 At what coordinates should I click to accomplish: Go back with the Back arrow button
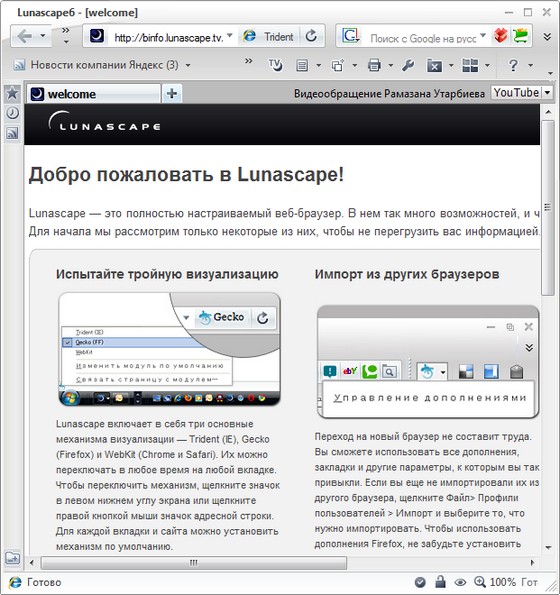pyautogui.click(x=25, y=36)
